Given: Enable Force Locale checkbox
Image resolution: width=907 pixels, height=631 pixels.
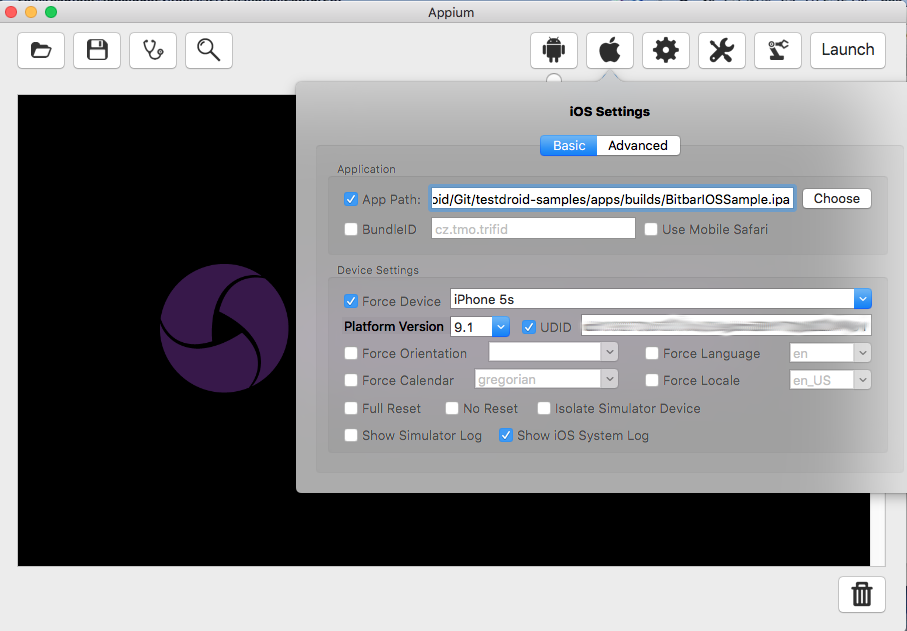Looking at the screenshot, I should [652, 381].
